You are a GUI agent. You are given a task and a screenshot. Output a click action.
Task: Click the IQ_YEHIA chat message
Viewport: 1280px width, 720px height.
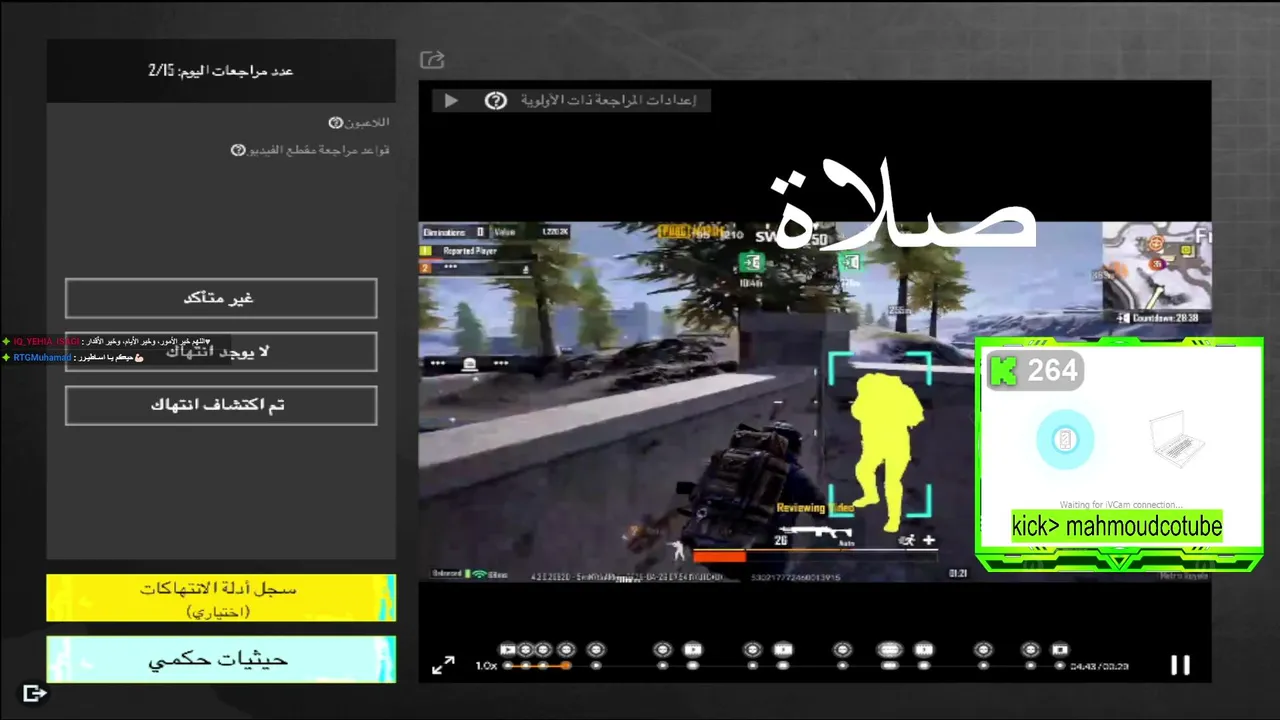[108, 342]
